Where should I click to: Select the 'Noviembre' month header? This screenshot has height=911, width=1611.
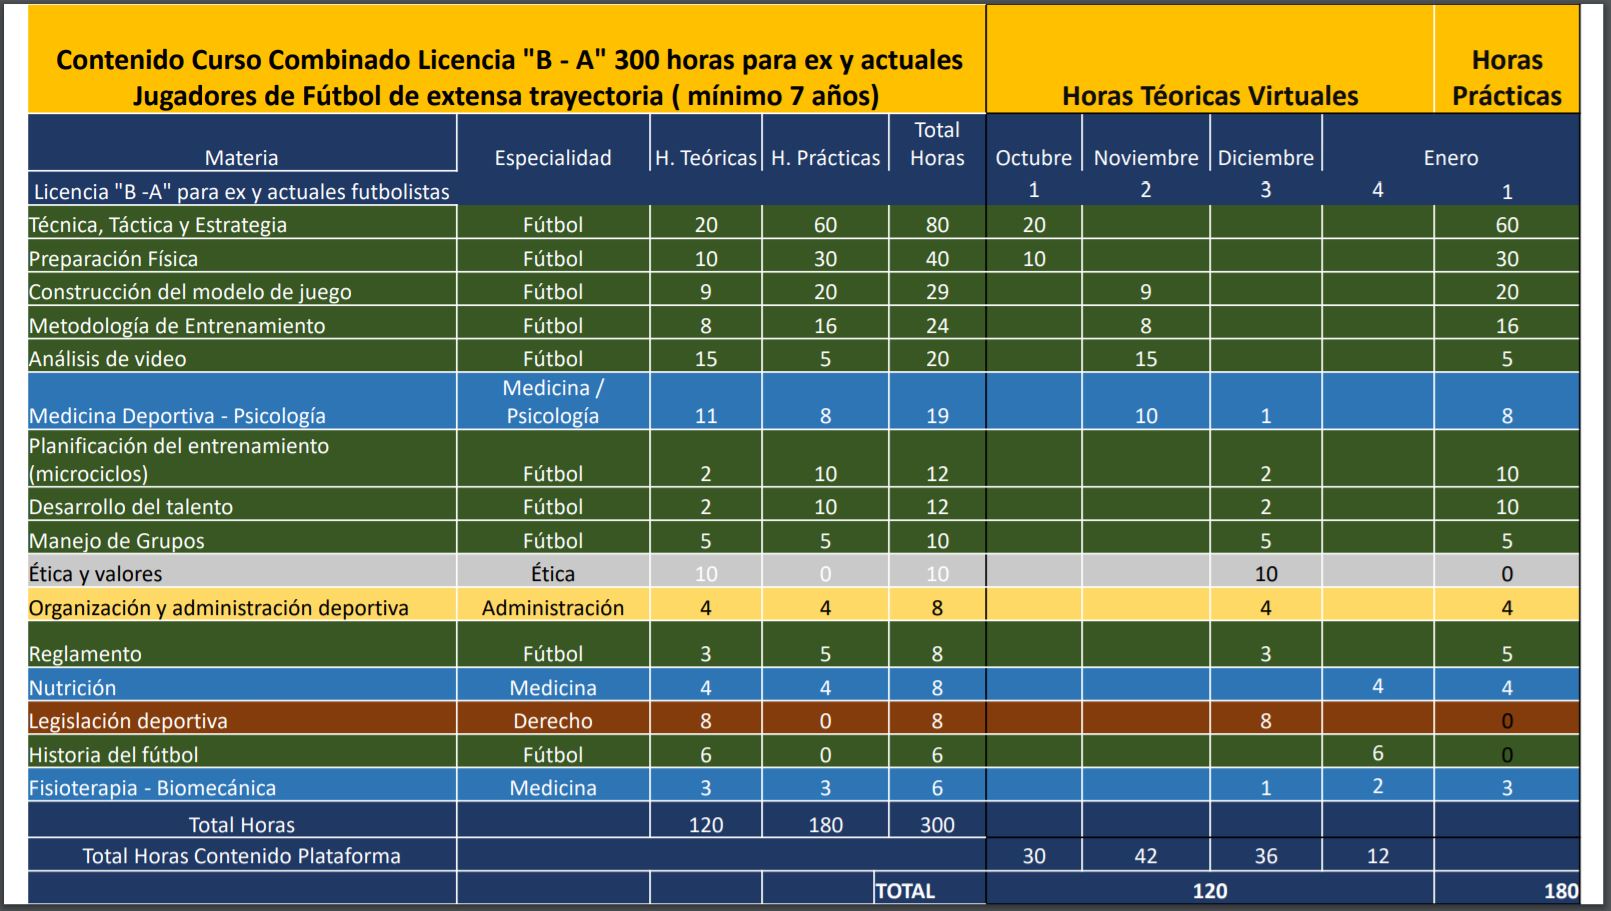1146,142
